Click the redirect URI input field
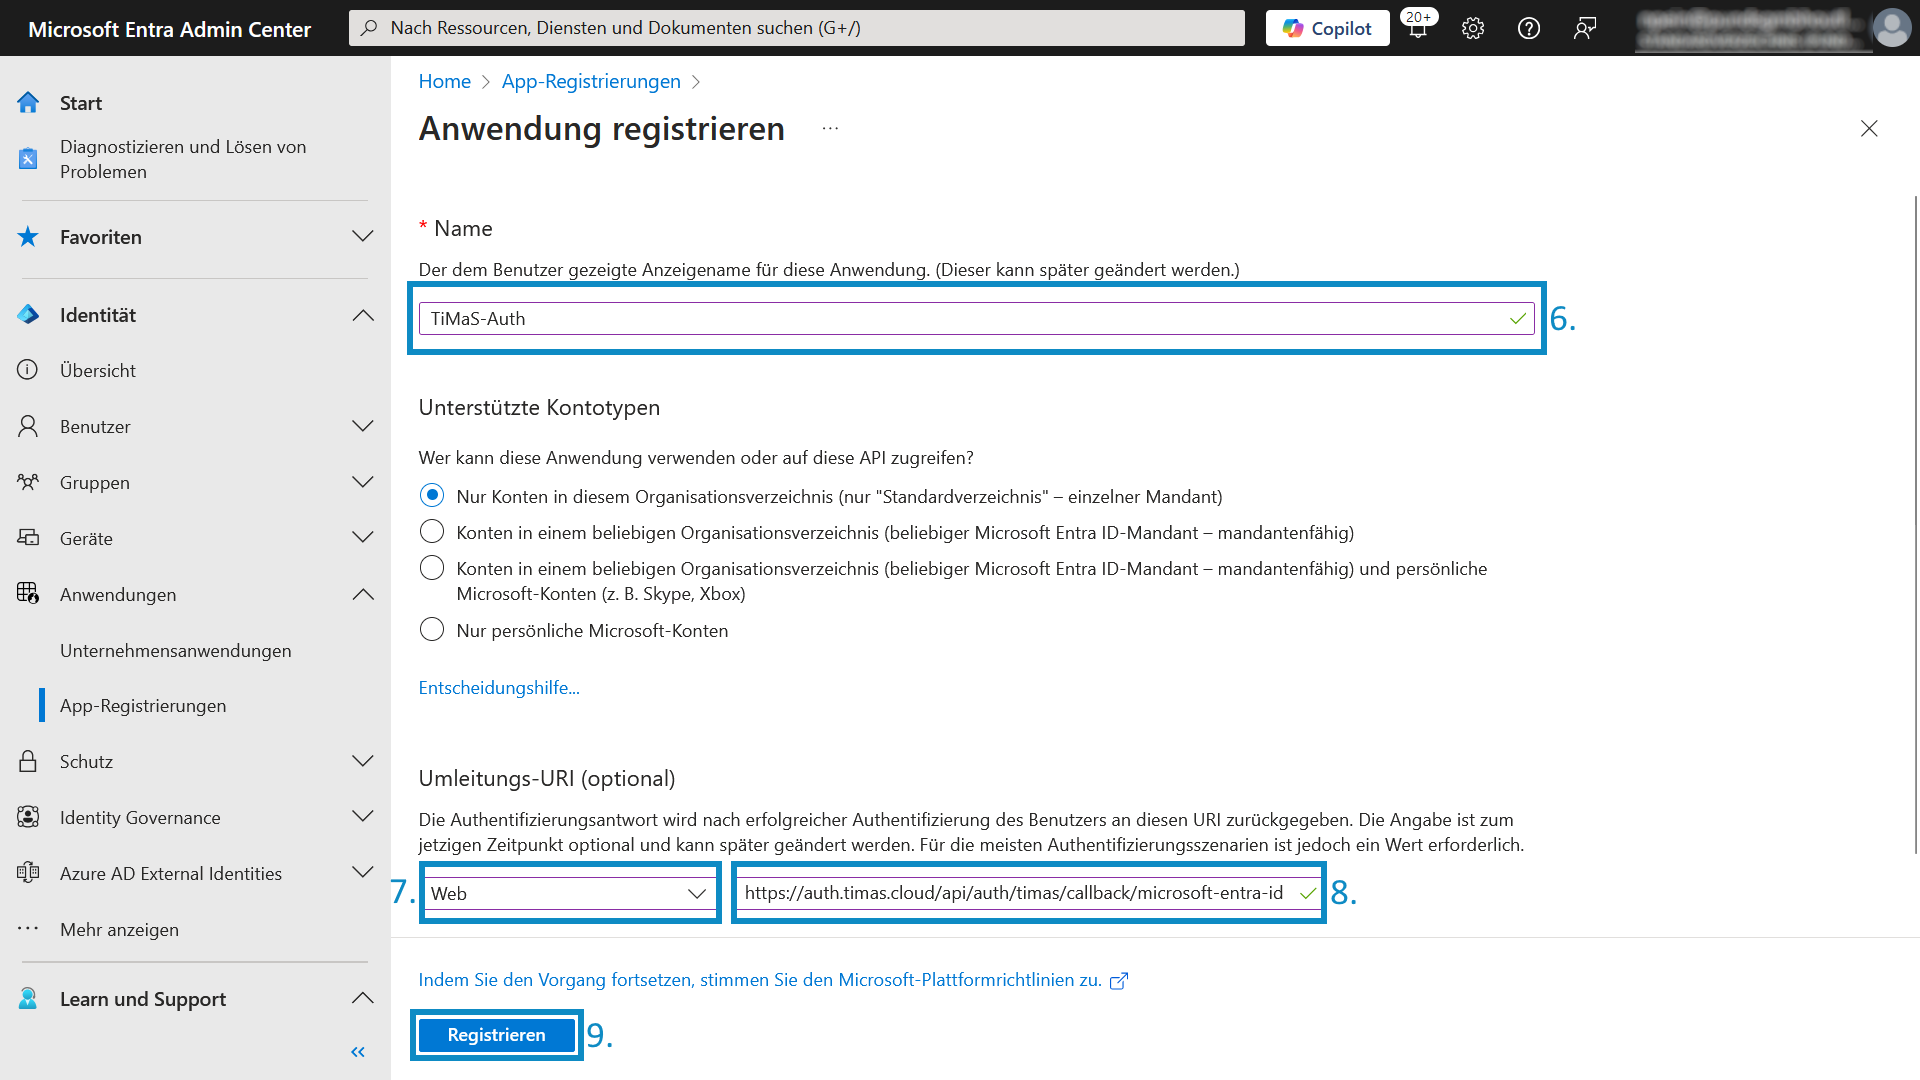1920x1080 pixels. 1029,893
